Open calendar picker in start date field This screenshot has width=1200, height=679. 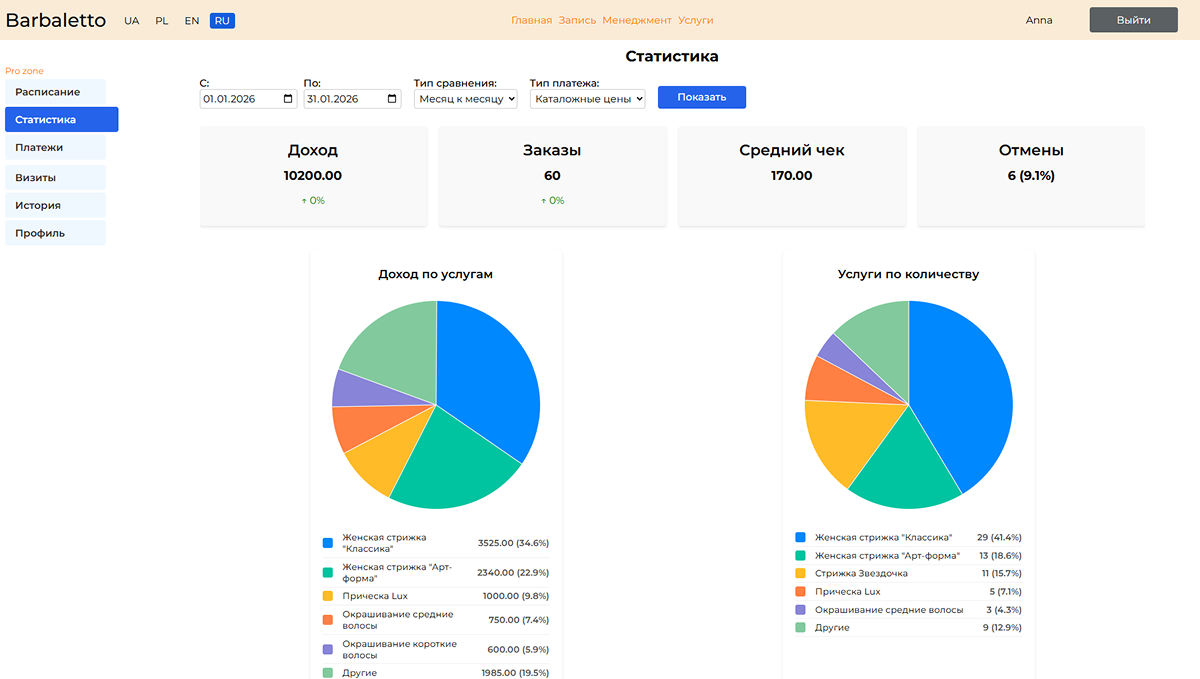click(x=289, y=99)
